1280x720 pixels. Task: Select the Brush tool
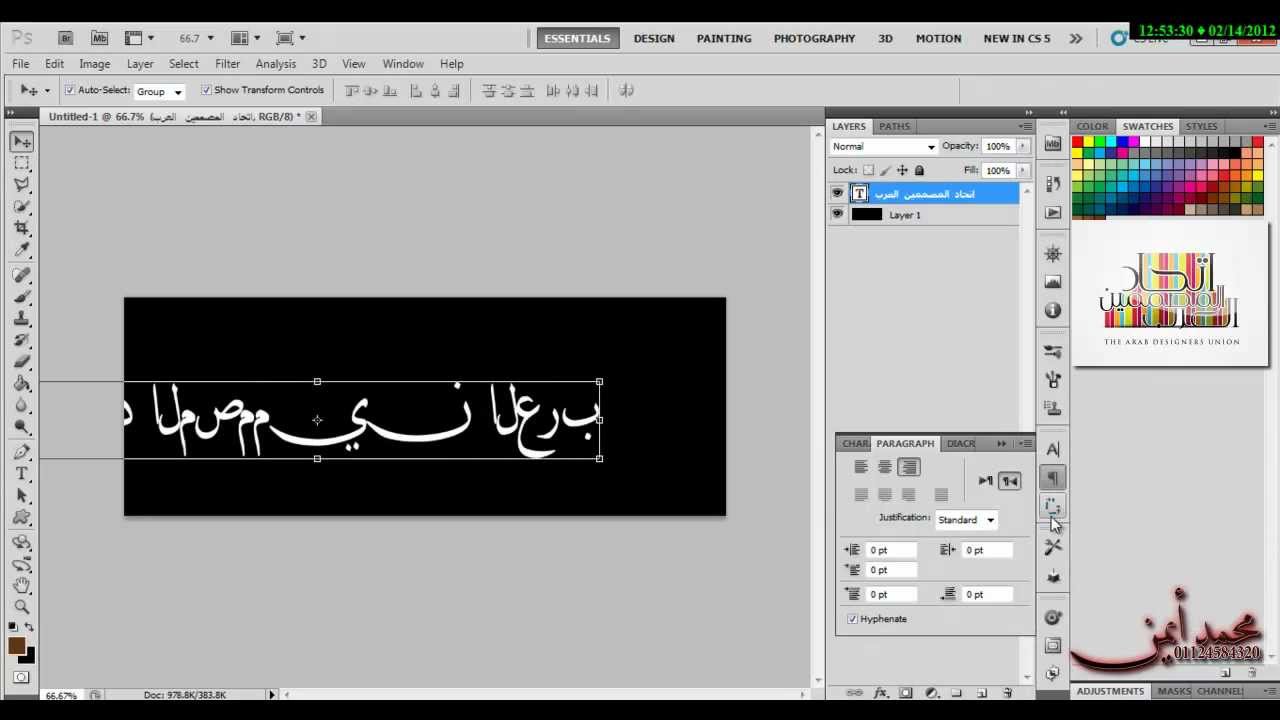point(22,297)
